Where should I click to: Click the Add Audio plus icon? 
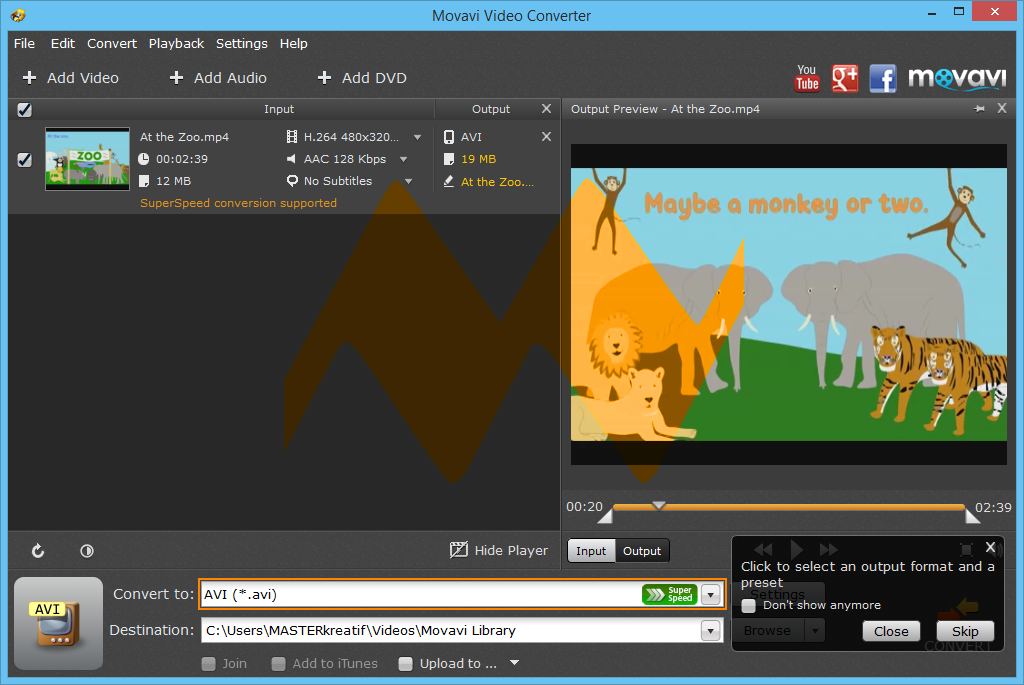point(176,78)
